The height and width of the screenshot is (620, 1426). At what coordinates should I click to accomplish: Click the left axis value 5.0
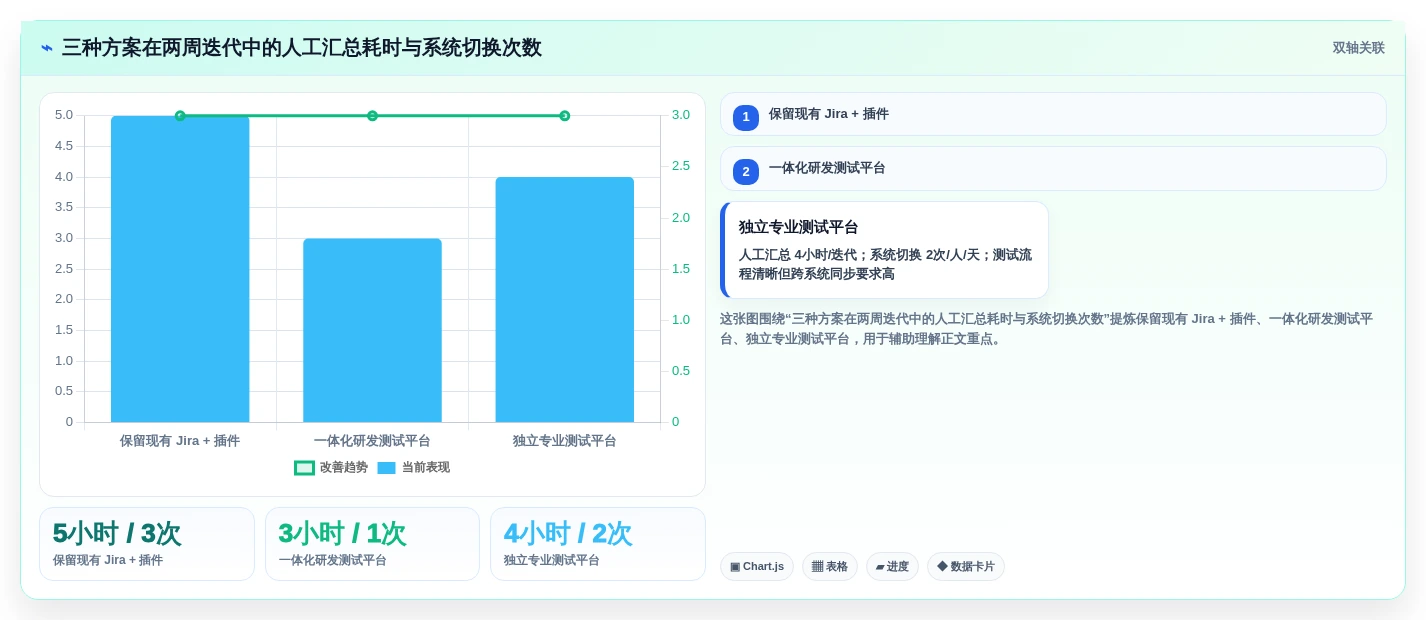(64, 115)
